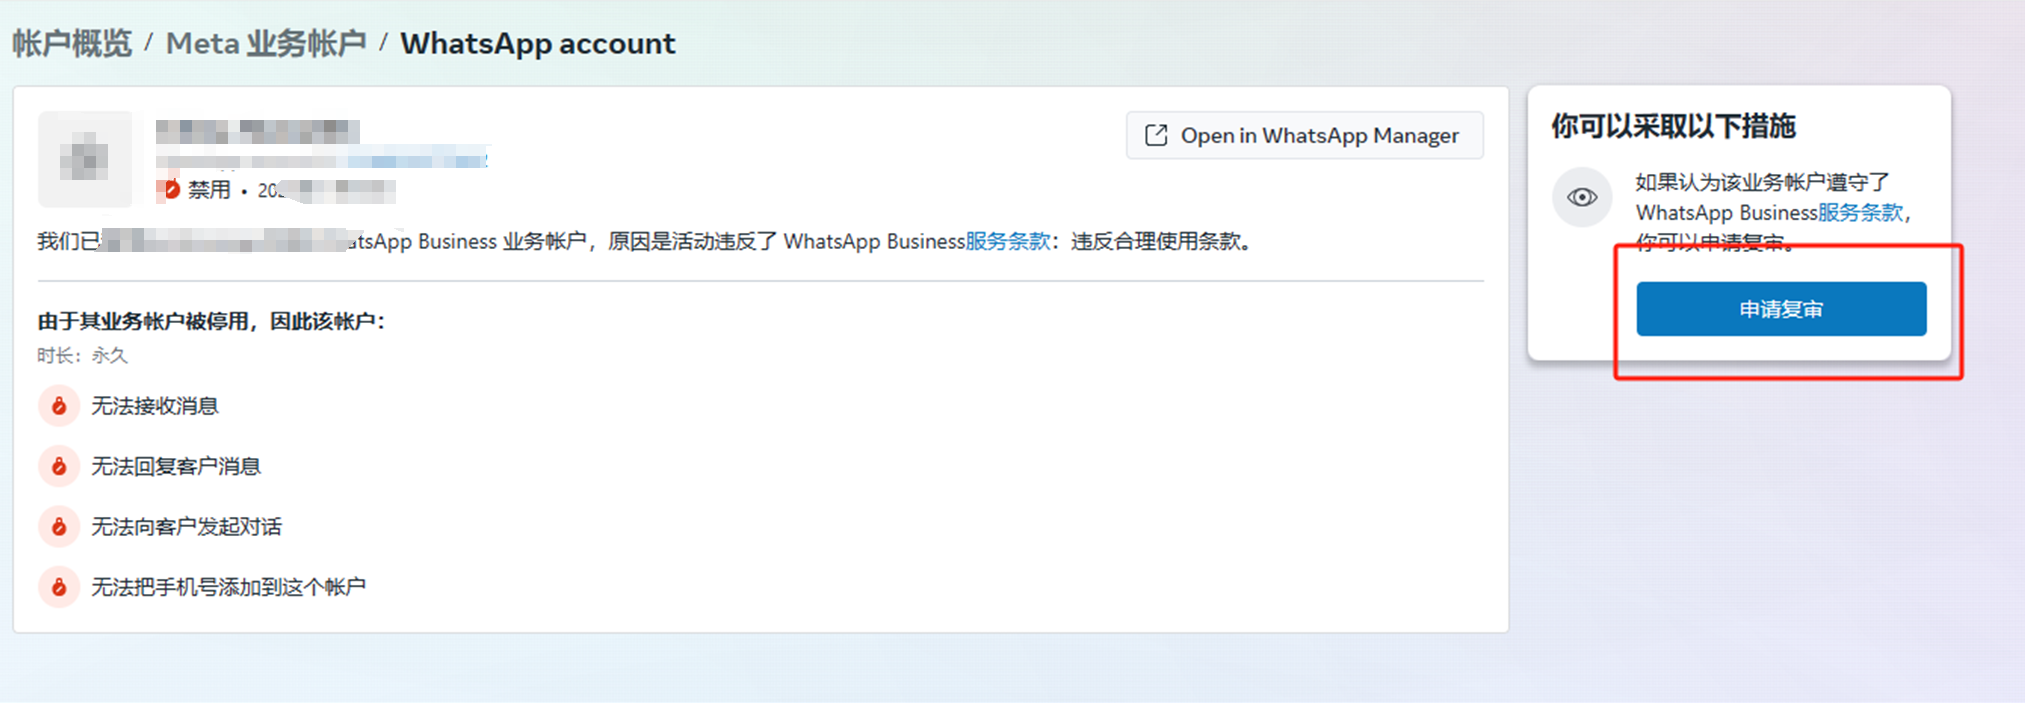Click the red disabled status icon next to 禁用
2025x703 pixels.
[x=170, y=189]
